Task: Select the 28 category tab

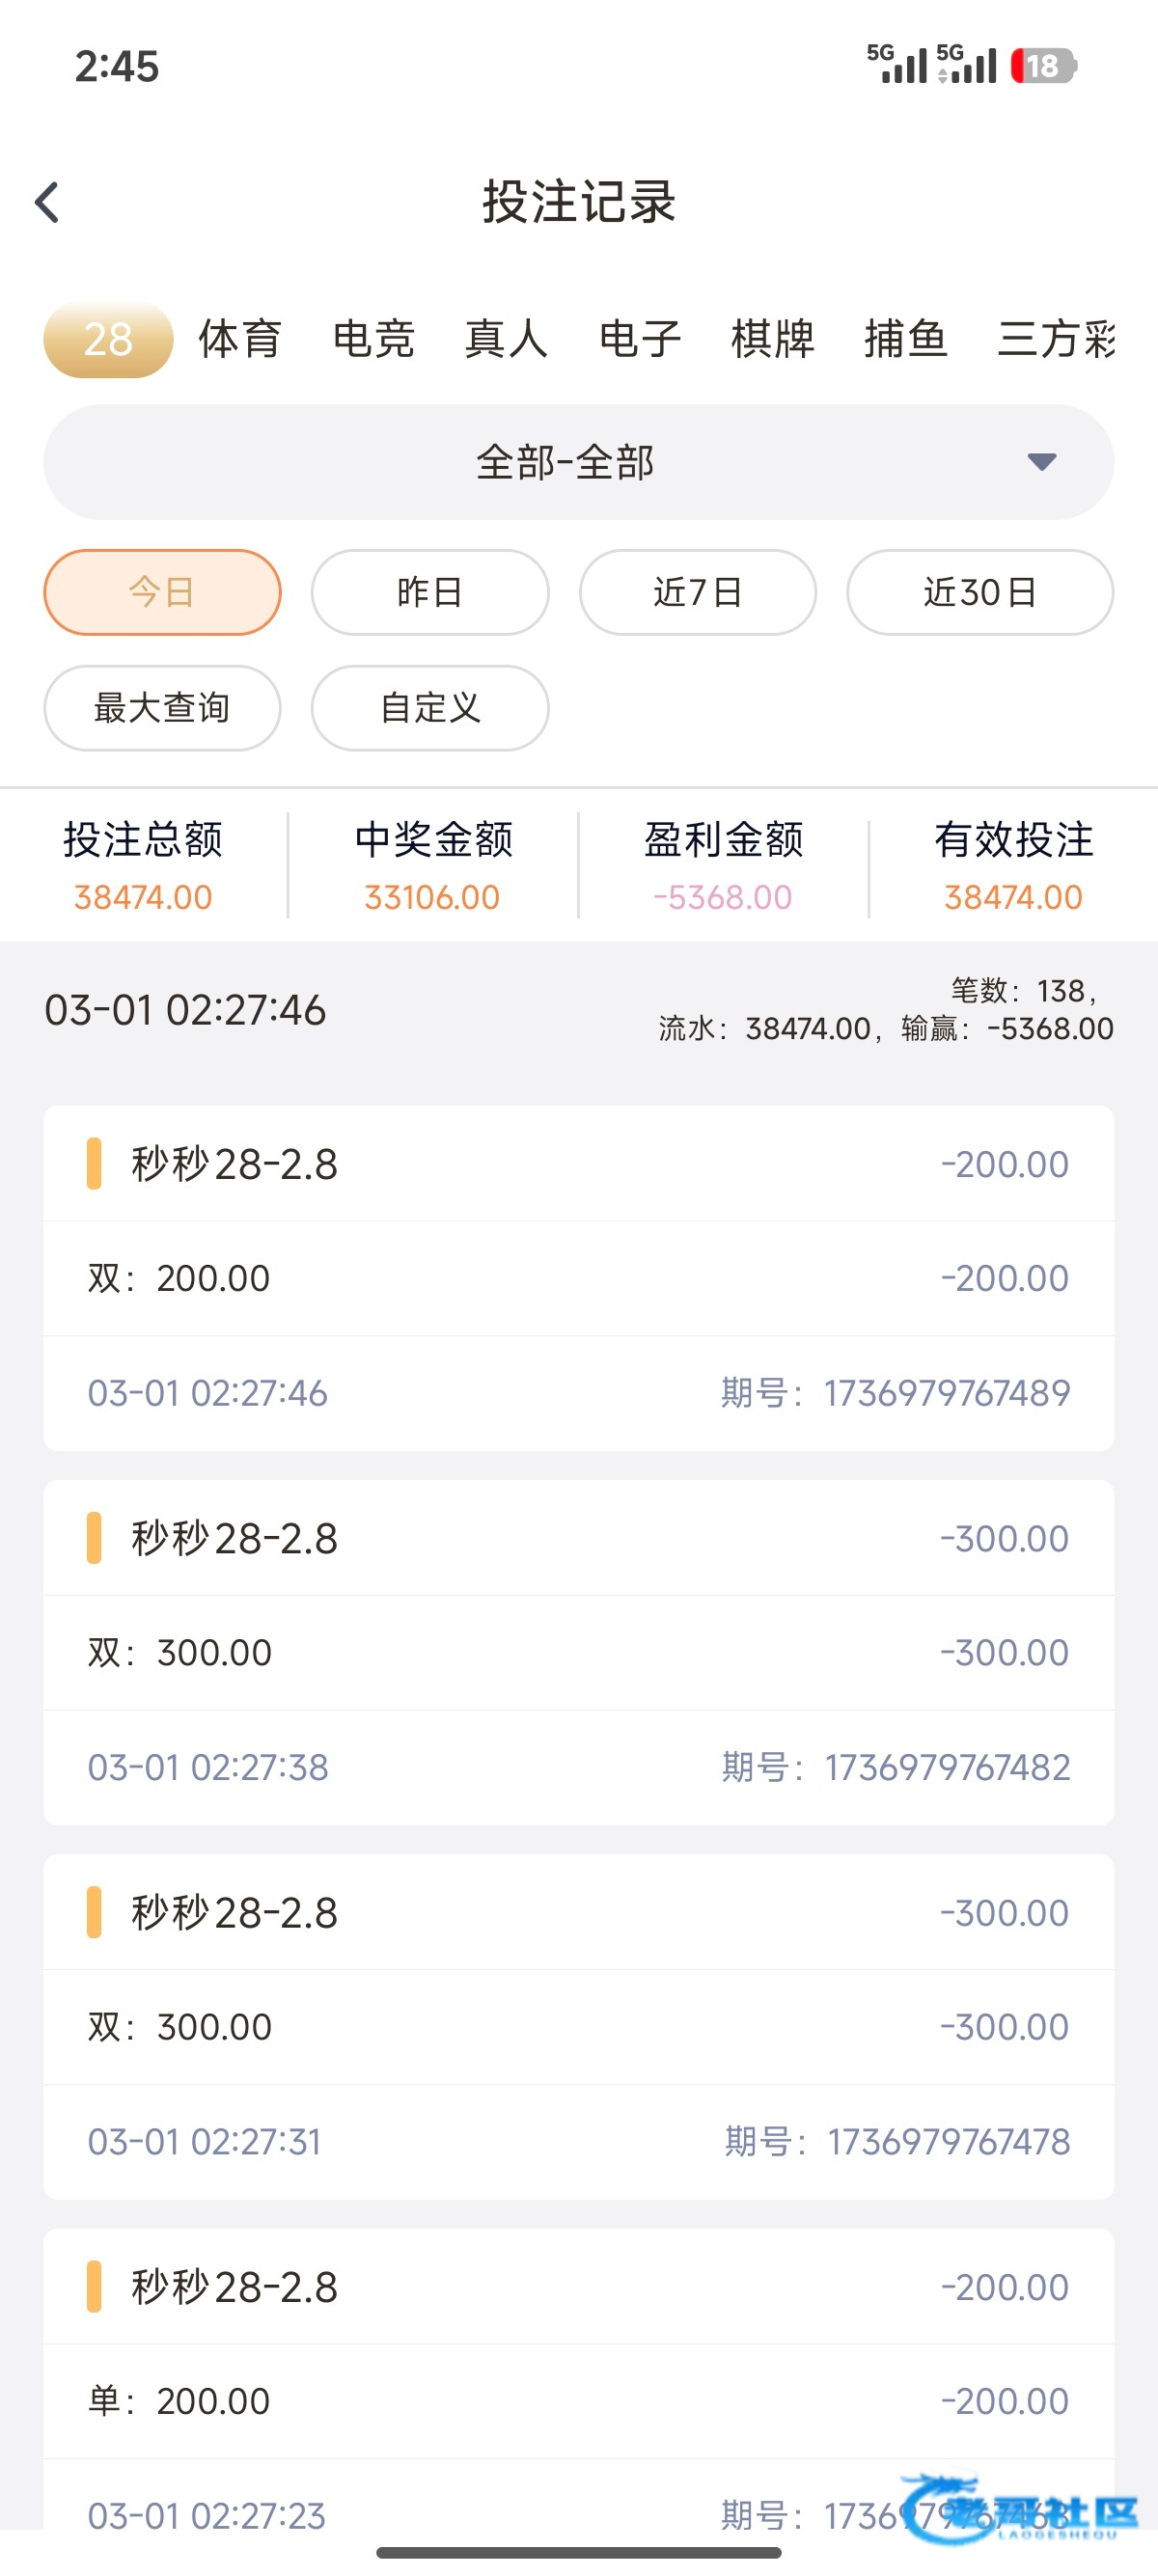Action: click(108, 340)
